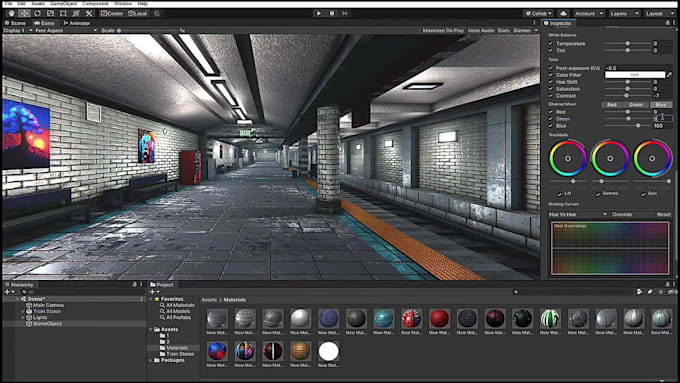Open the Layers dropdown
This screenshot has width=680, height=383.
pos(624,13)
